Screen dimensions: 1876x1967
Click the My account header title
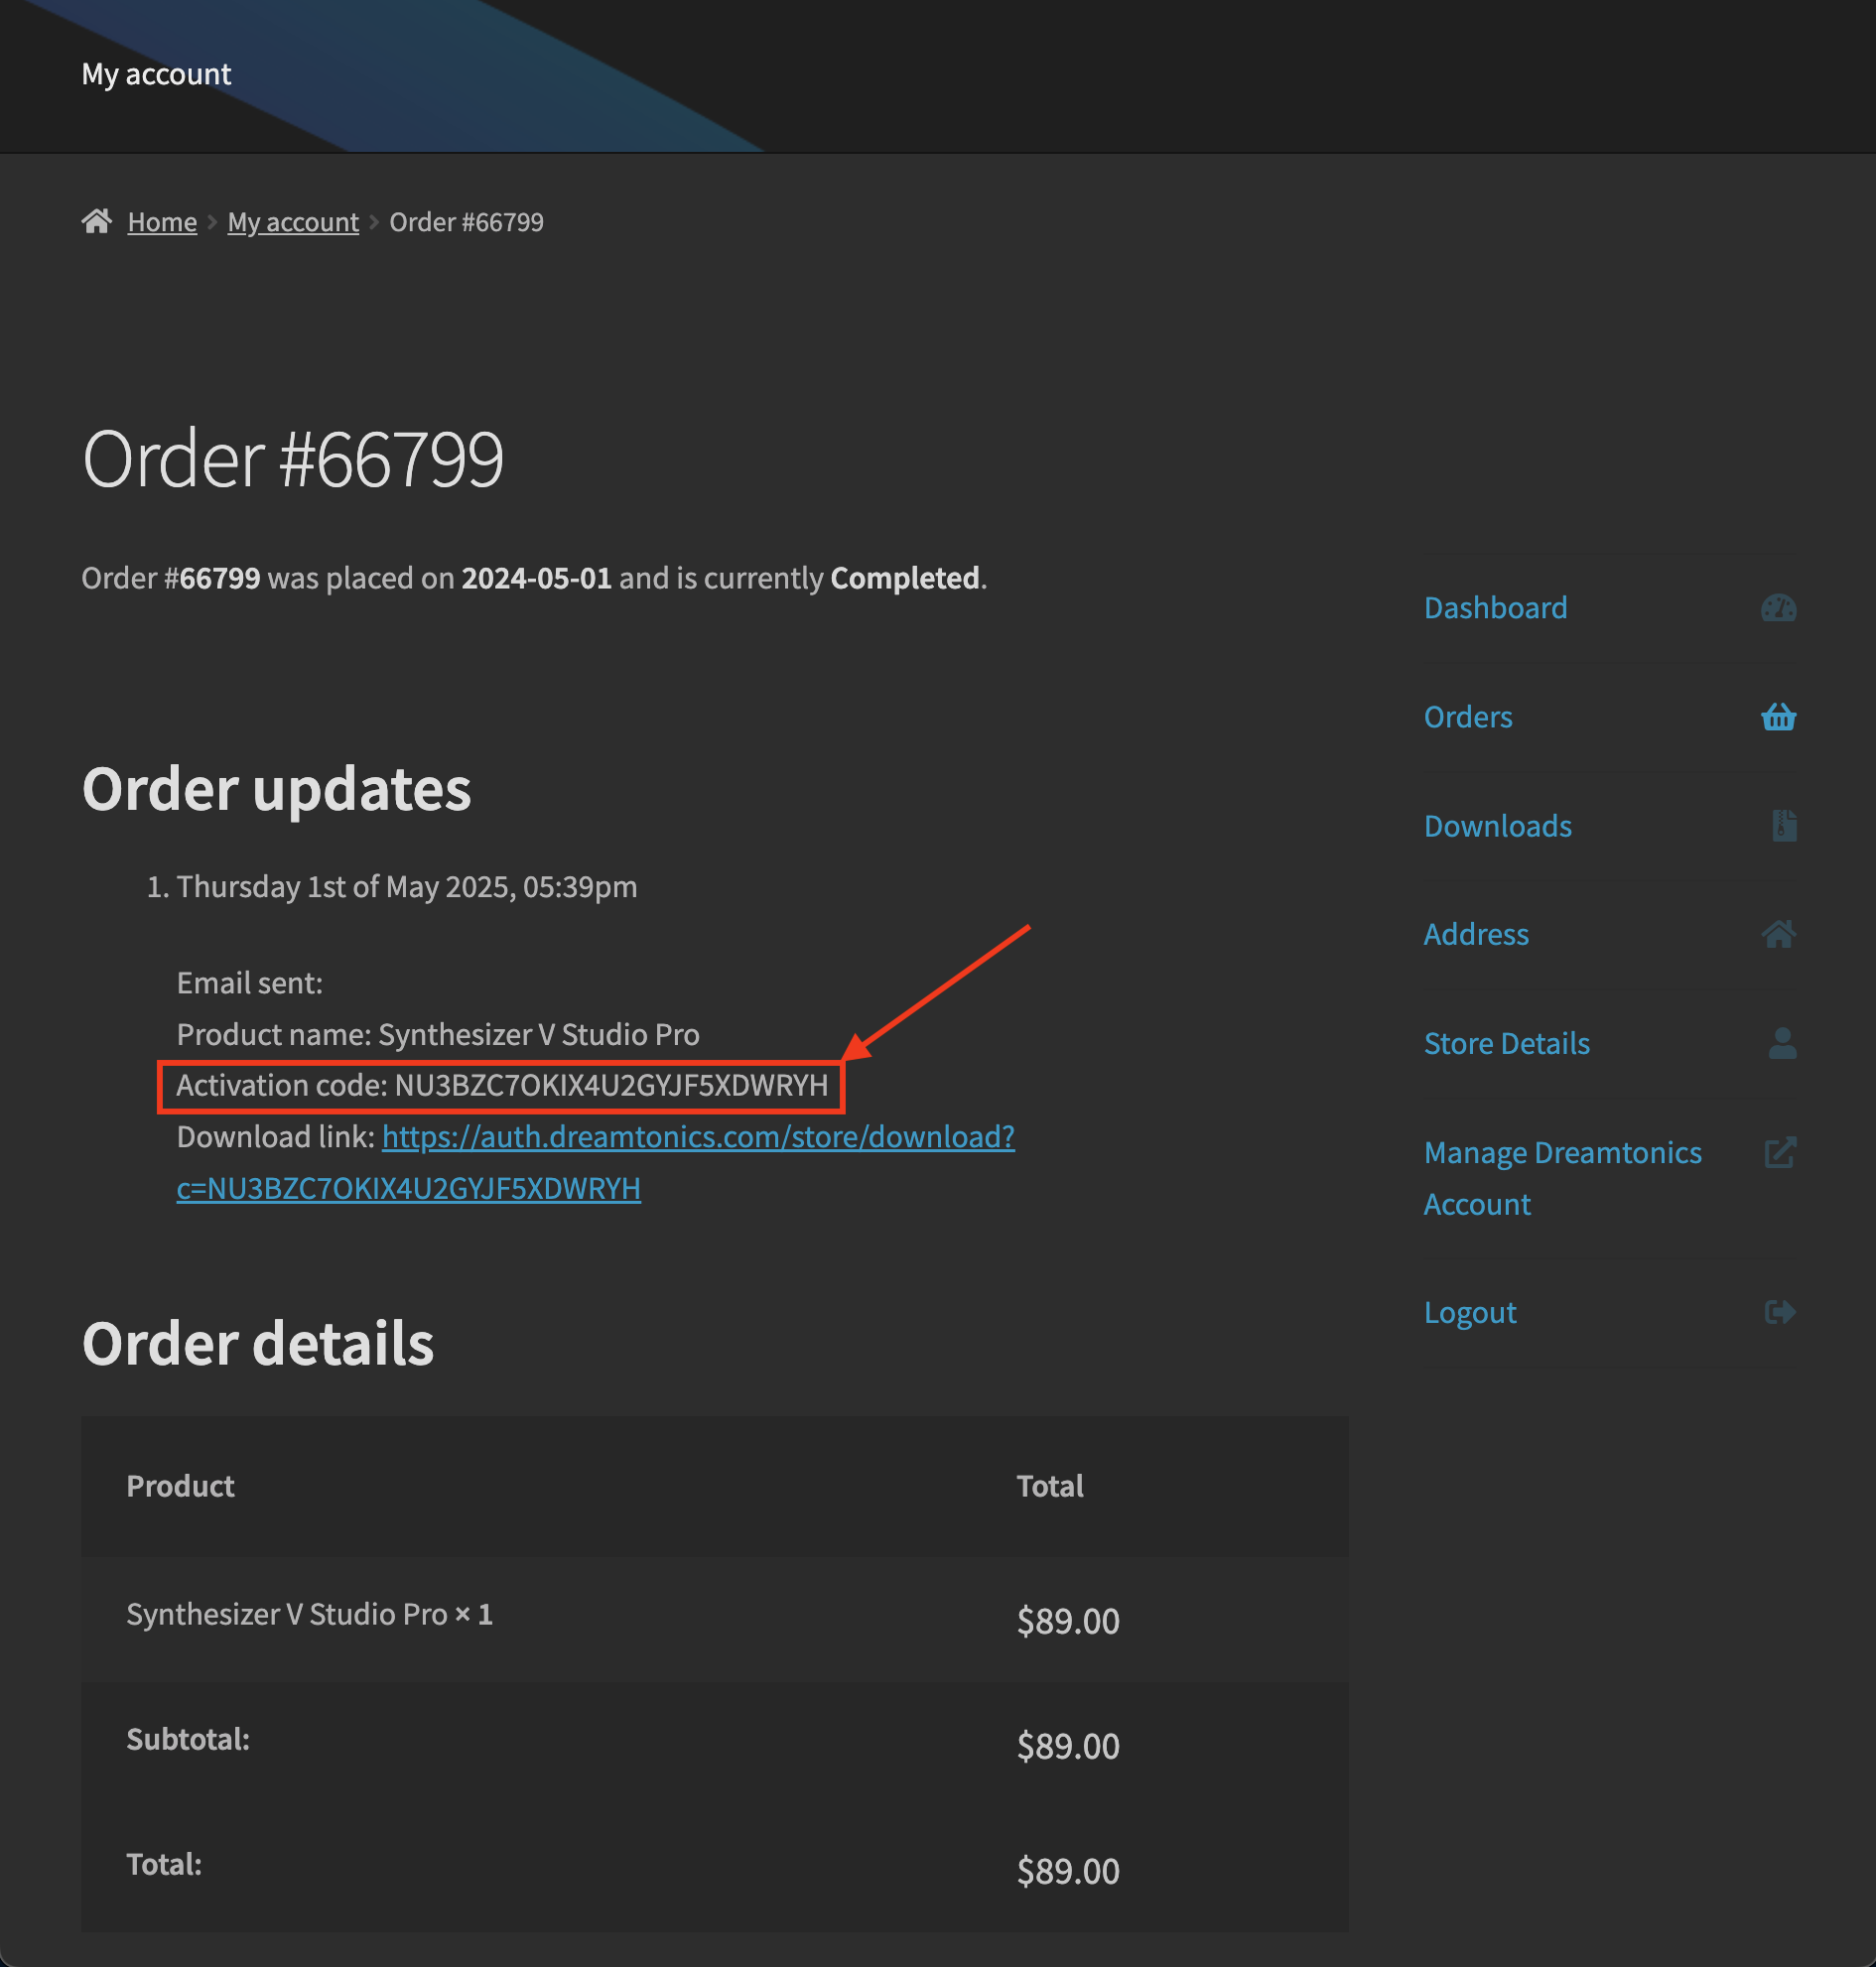click(x=156, y=74)
